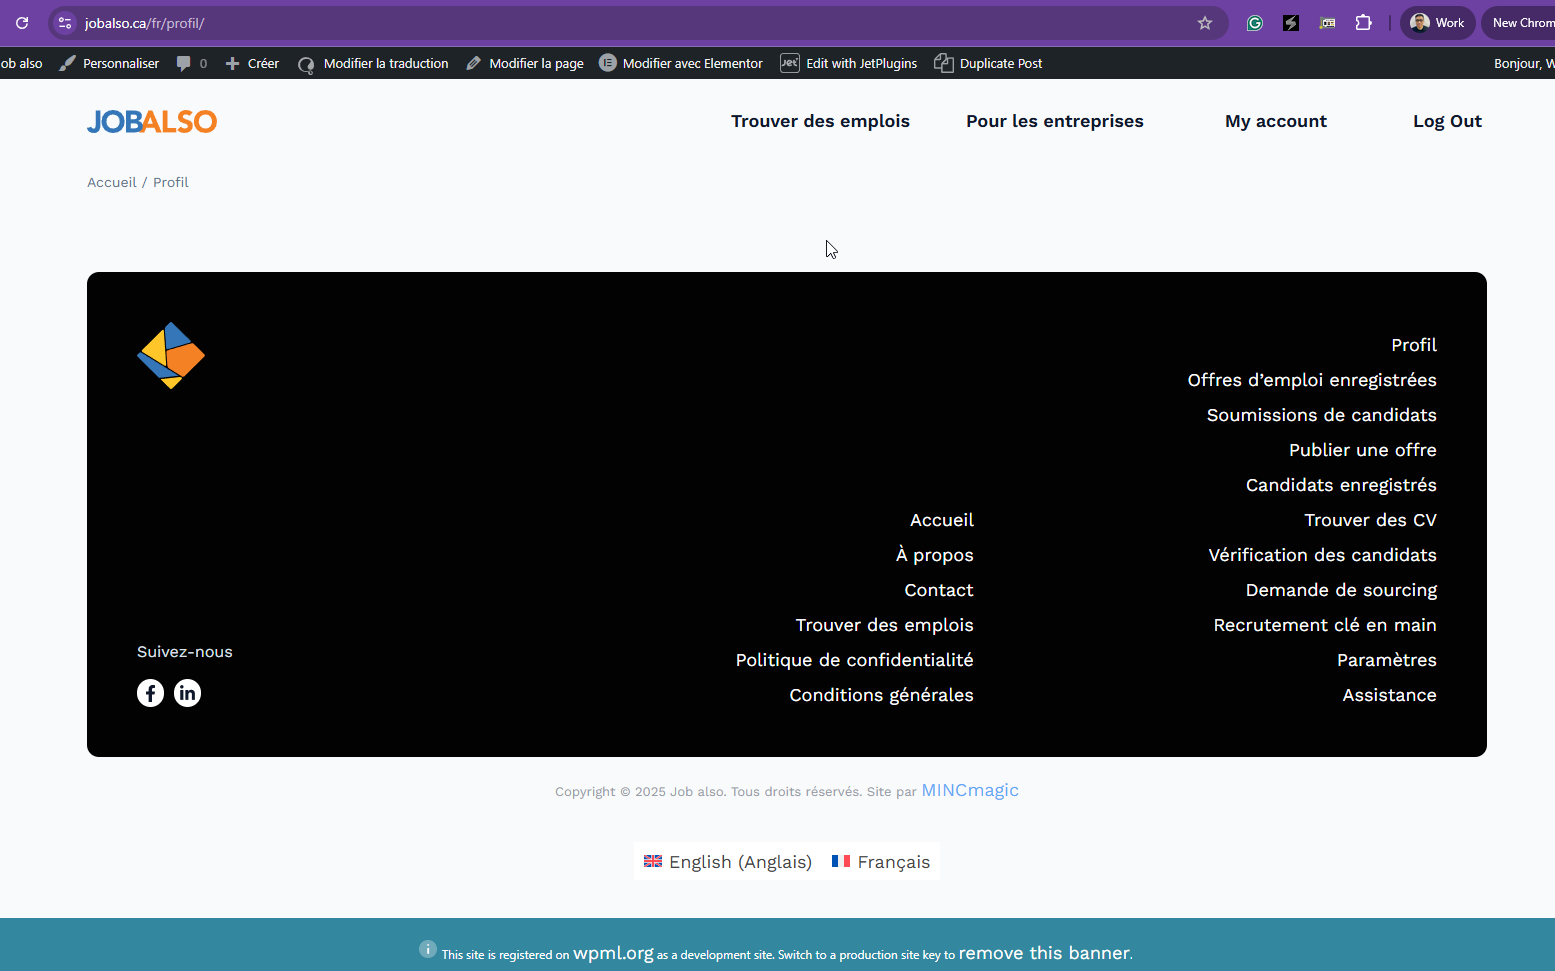Screen dimensions: 1555x971
Task: Open Vérification des candidats
Action: click(1322, 555)
